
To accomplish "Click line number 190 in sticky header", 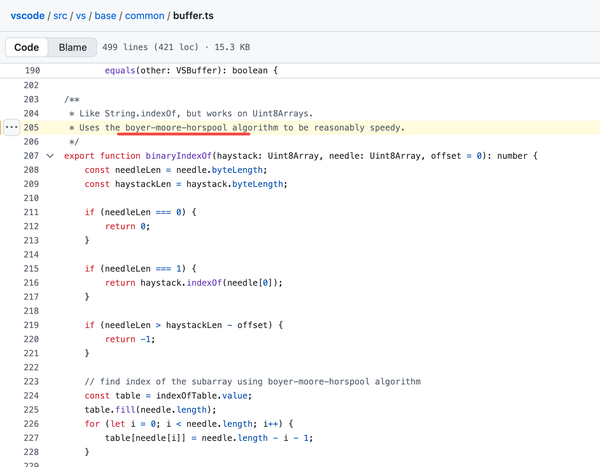I will click(33, 70).
